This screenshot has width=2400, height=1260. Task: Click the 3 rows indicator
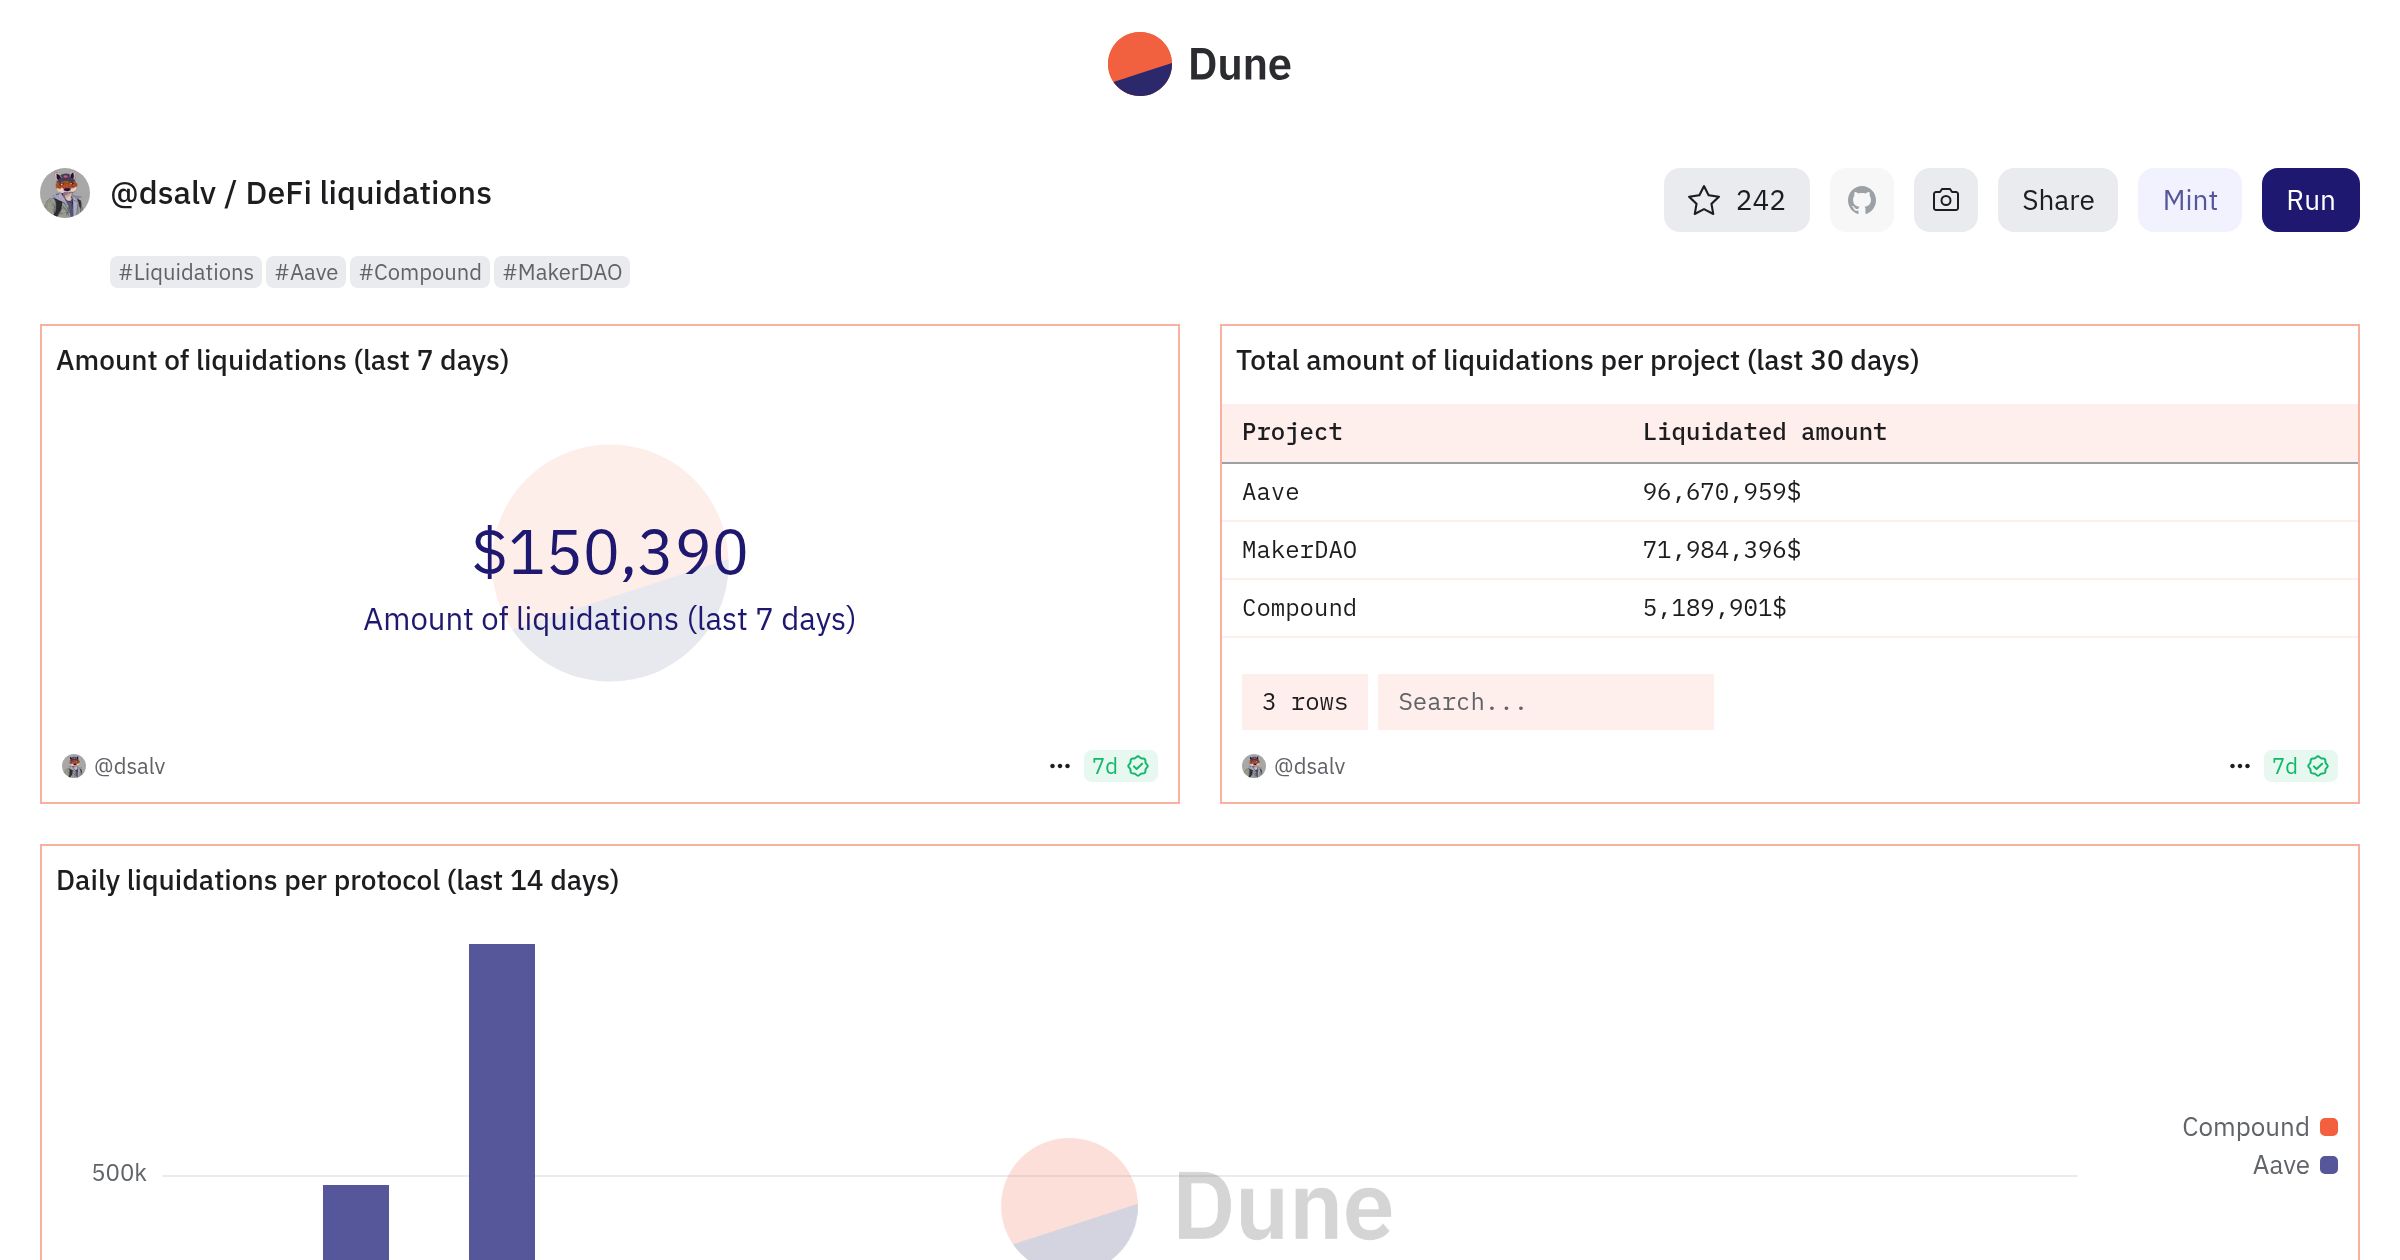click(1304, 702)
